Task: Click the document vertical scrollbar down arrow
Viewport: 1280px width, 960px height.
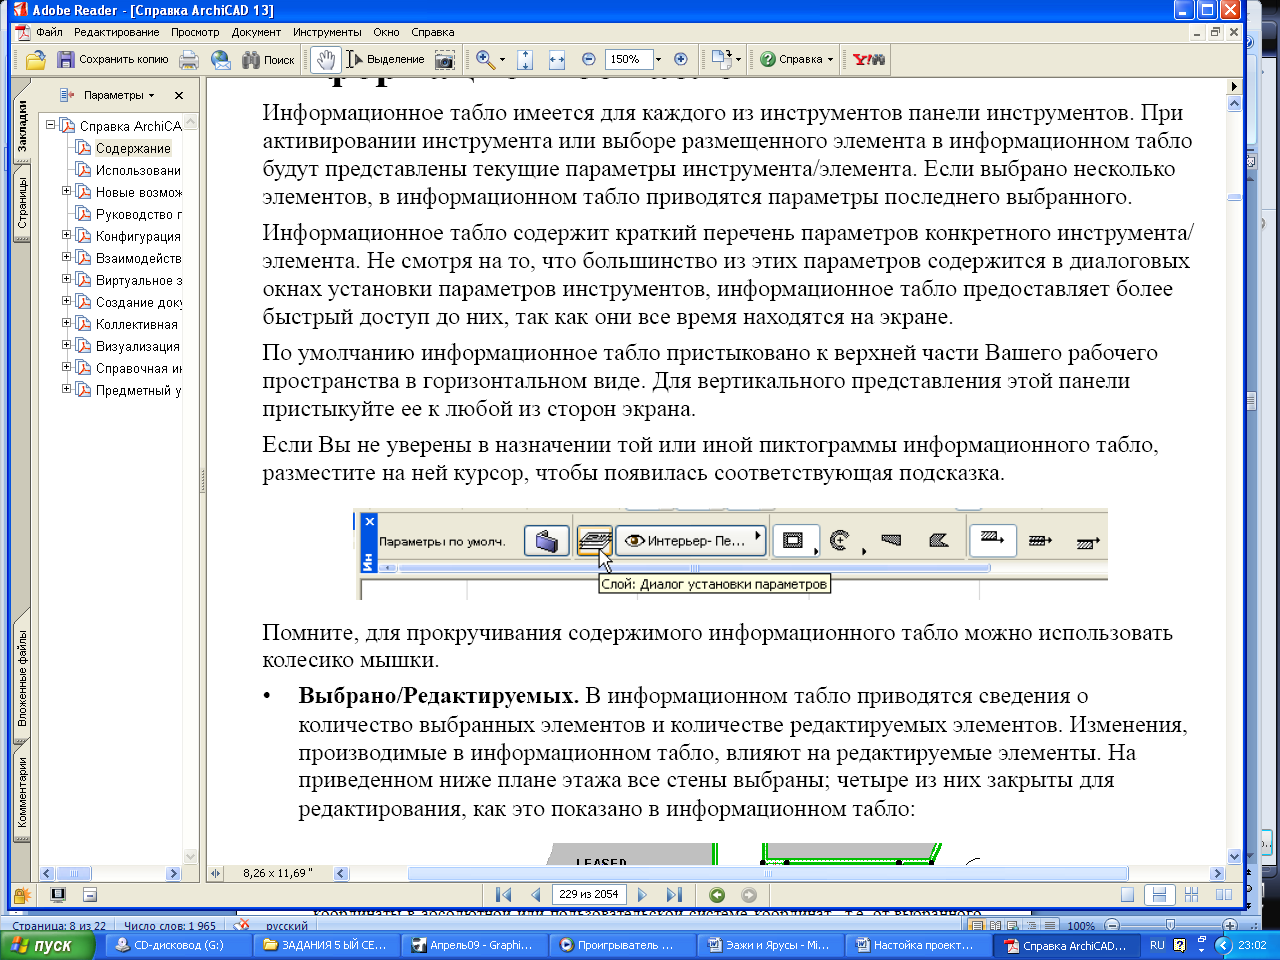Action: 1234,857
